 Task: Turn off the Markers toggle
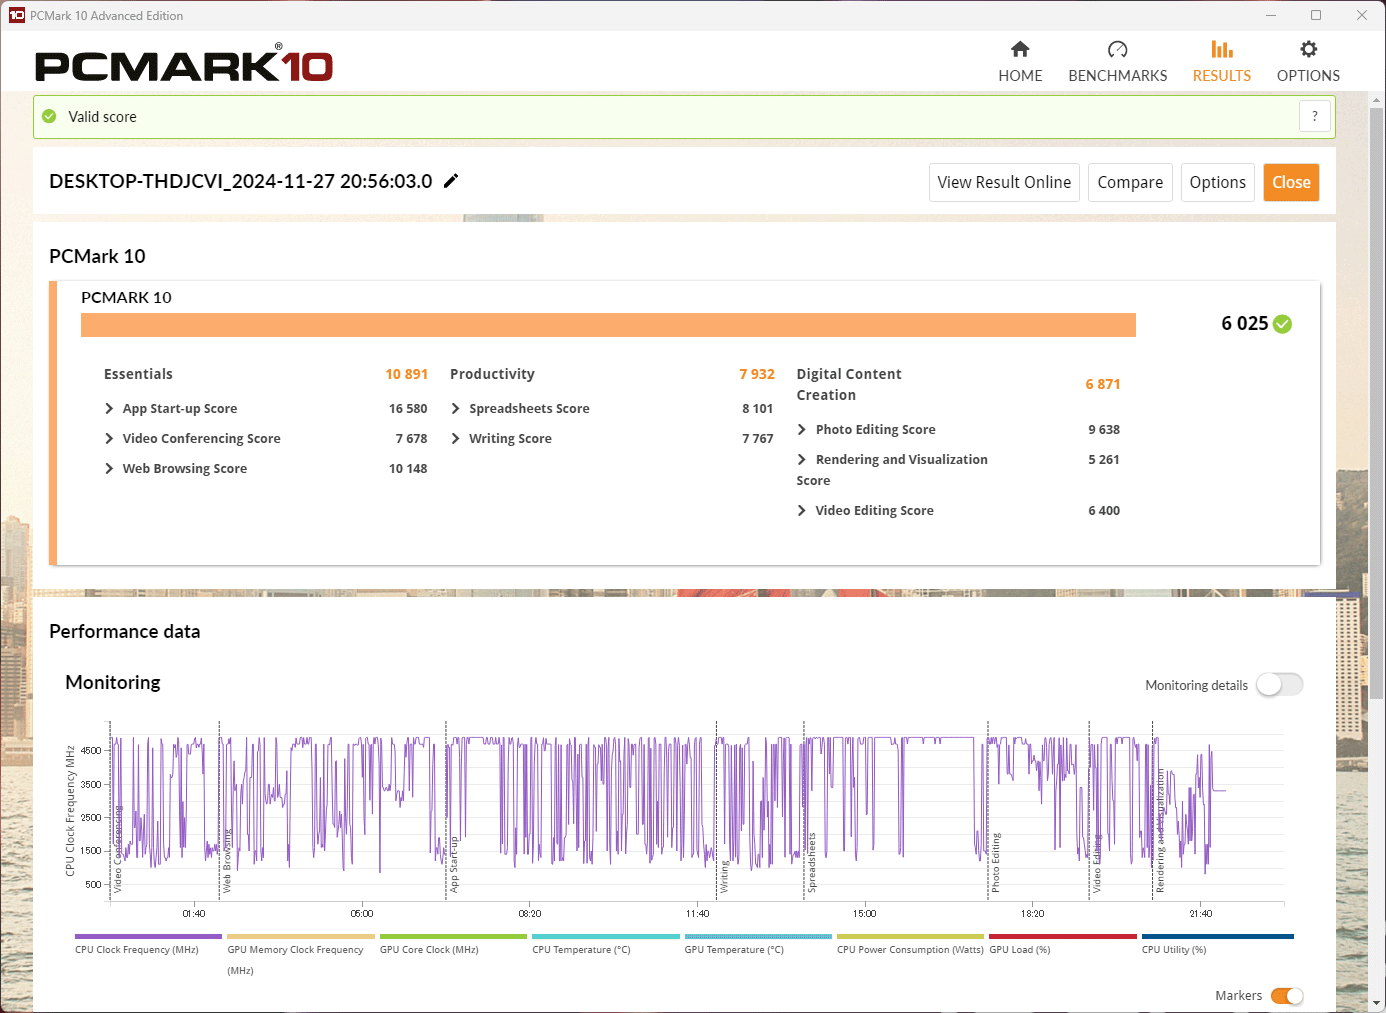point(1287,996)
